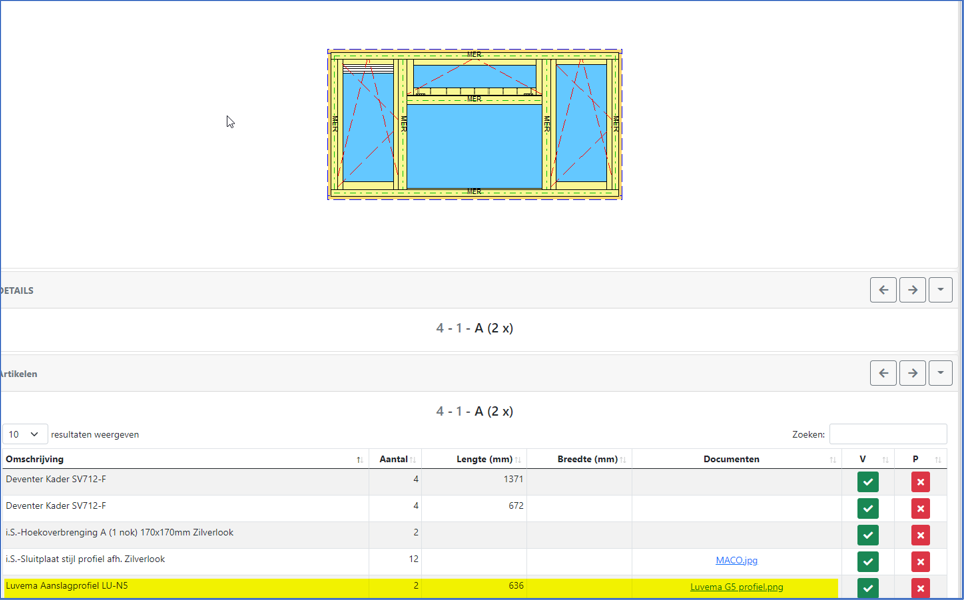
Task: Expand the Artikelen section dropdown arrow
Action: pyautogui.click(x=940, y=373)
